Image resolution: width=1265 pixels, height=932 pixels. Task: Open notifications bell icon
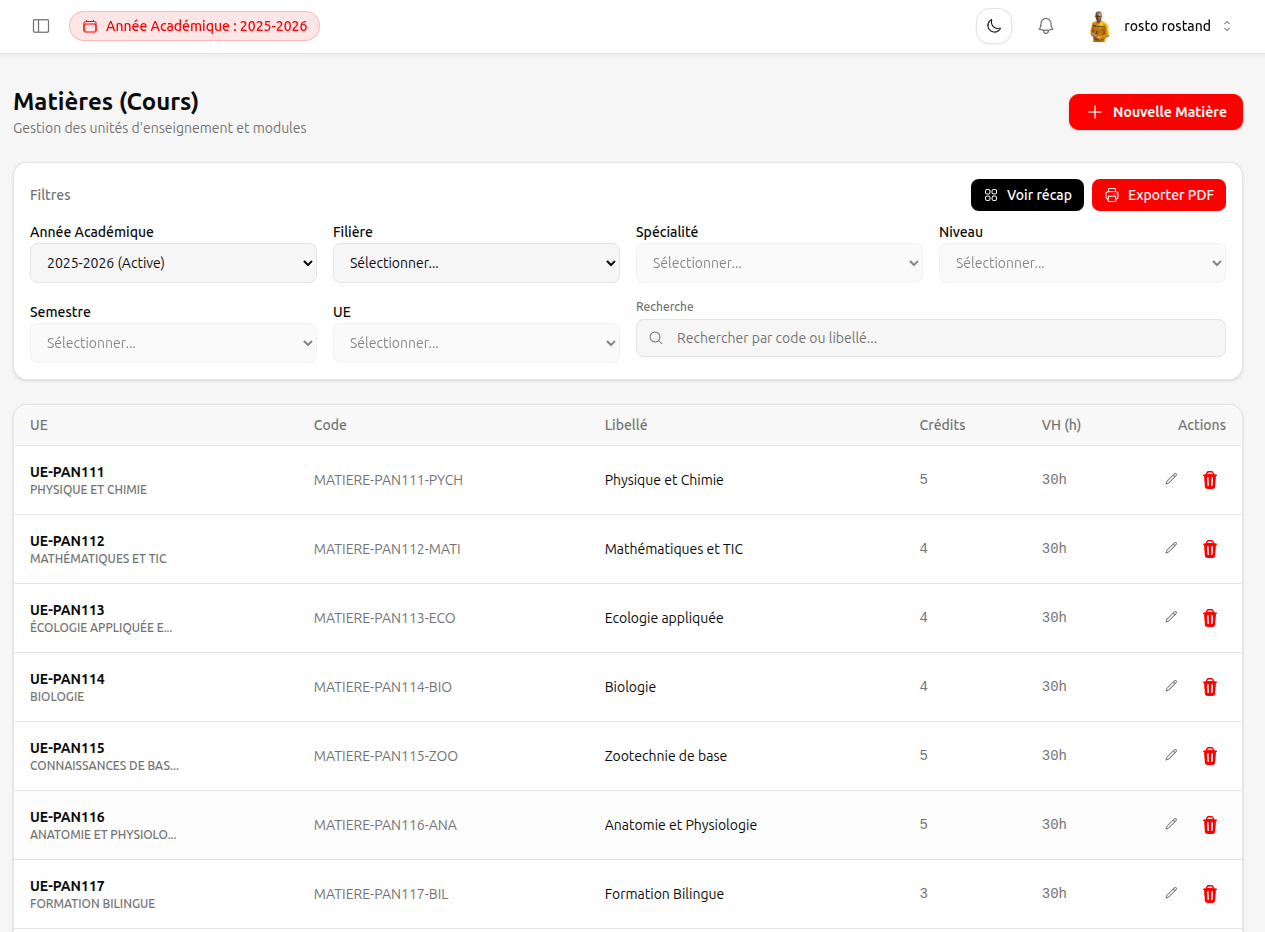point(1046,26)
